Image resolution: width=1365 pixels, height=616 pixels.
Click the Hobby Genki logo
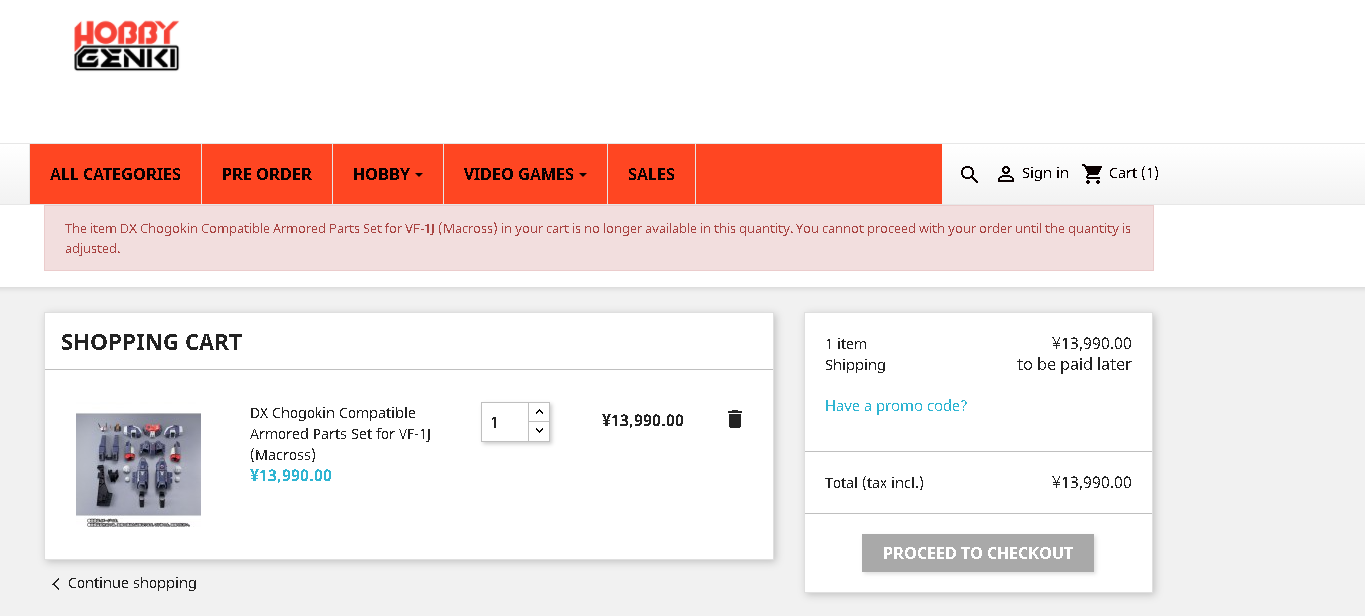coord(126,46)
